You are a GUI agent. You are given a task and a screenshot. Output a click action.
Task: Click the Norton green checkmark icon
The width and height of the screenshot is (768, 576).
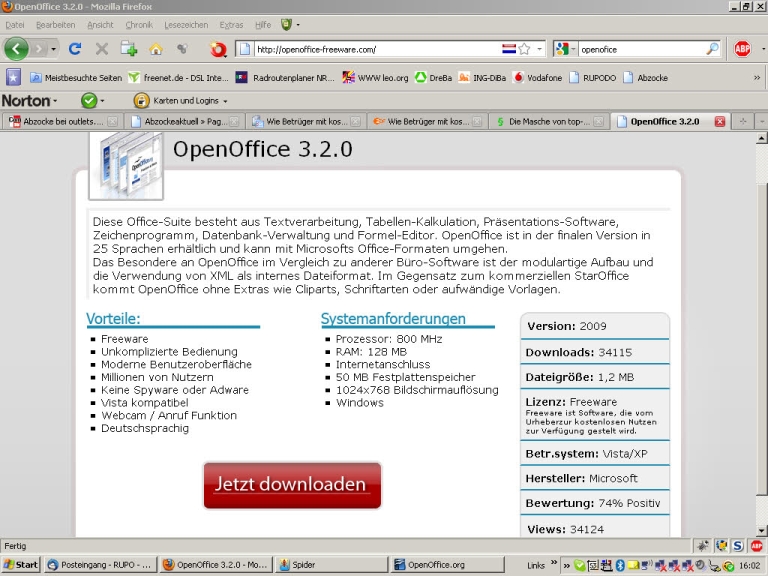point(89,100)
